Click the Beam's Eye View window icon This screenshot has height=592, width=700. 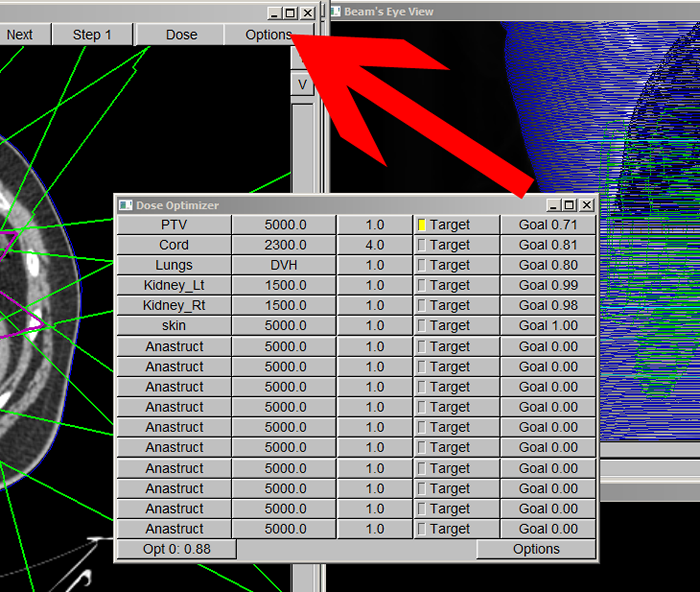point(334,12)
